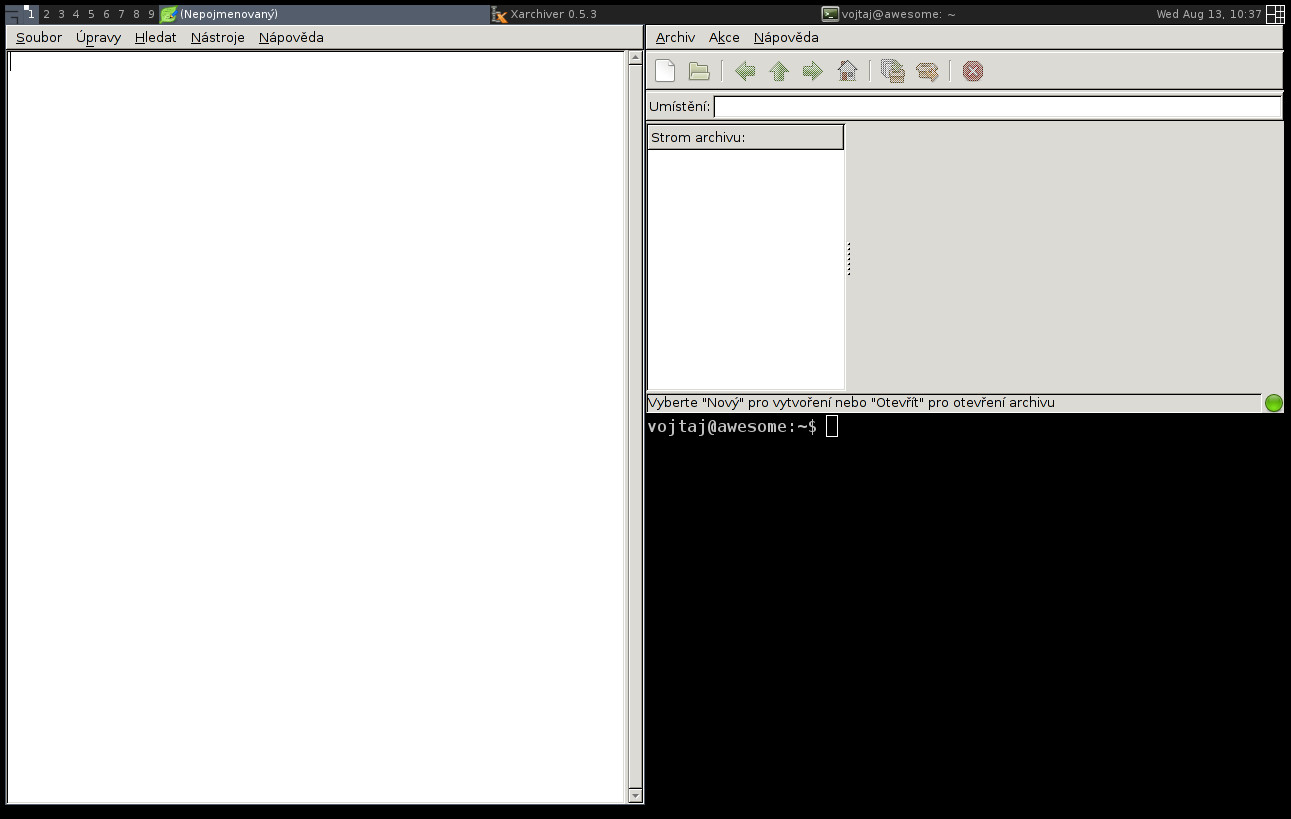Viewport: 1291px width, 819px height.
Task: Open the Akce menu in Xarchiver
Action: pyautogui.click(x=724, y=38)
